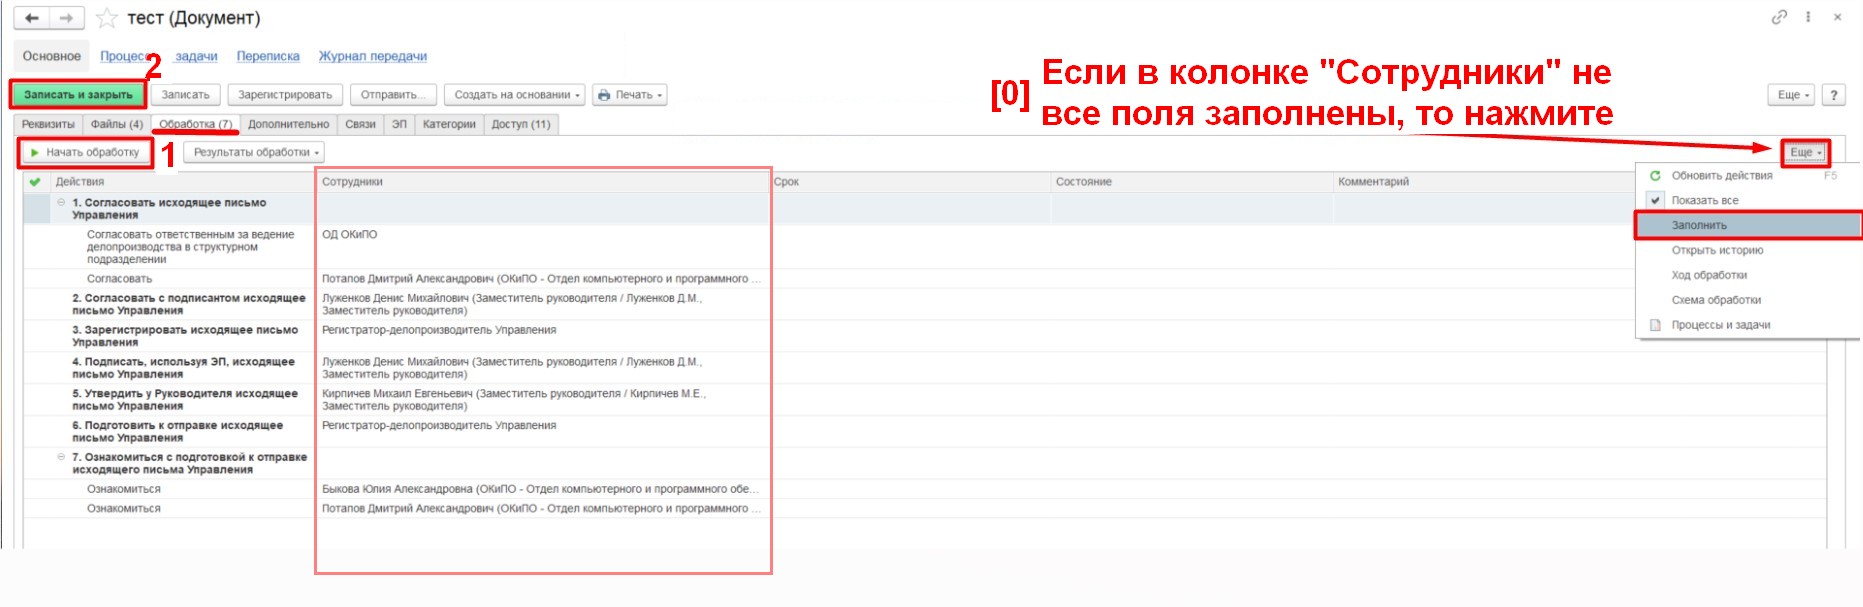The width and height of the screenshot is (1863, 607).
Task: Select Заполнить in the Еще menu
Action: [1699, 226]
